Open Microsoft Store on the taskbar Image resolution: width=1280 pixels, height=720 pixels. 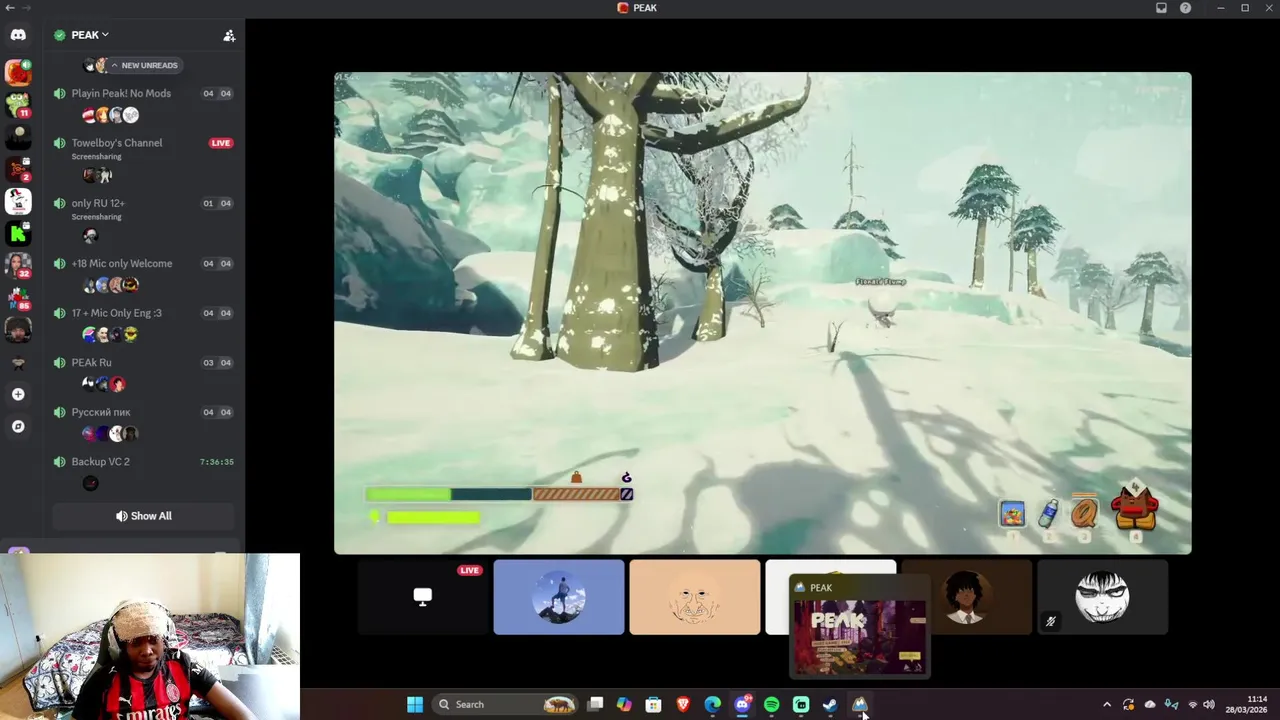(653, 704)
